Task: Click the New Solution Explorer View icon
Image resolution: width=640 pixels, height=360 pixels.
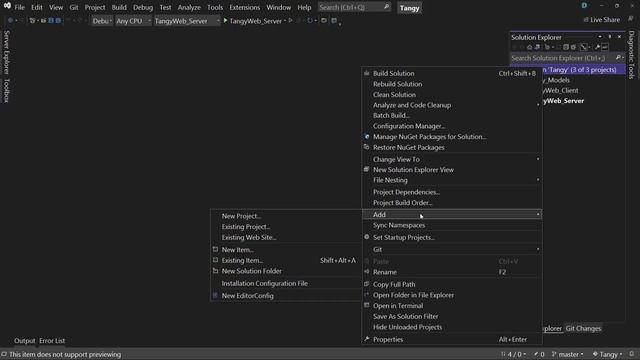Action: [x=367, y=169]
